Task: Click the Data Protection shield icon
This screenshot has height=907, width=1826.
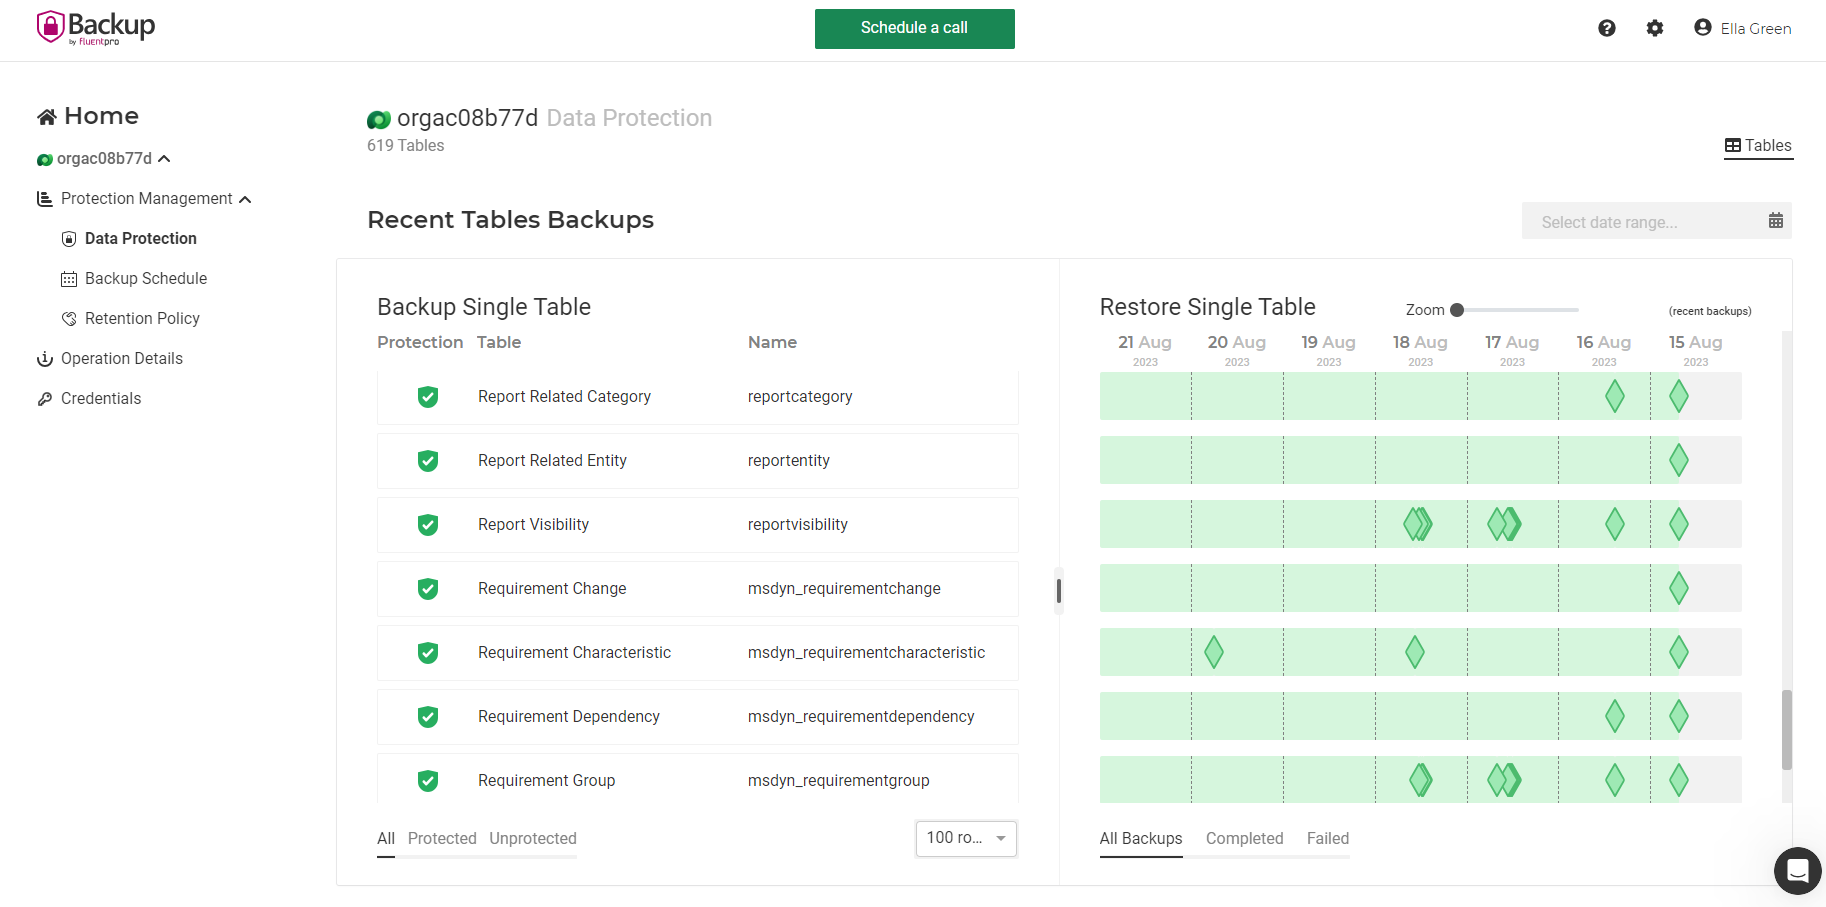Action: [68, 238]
